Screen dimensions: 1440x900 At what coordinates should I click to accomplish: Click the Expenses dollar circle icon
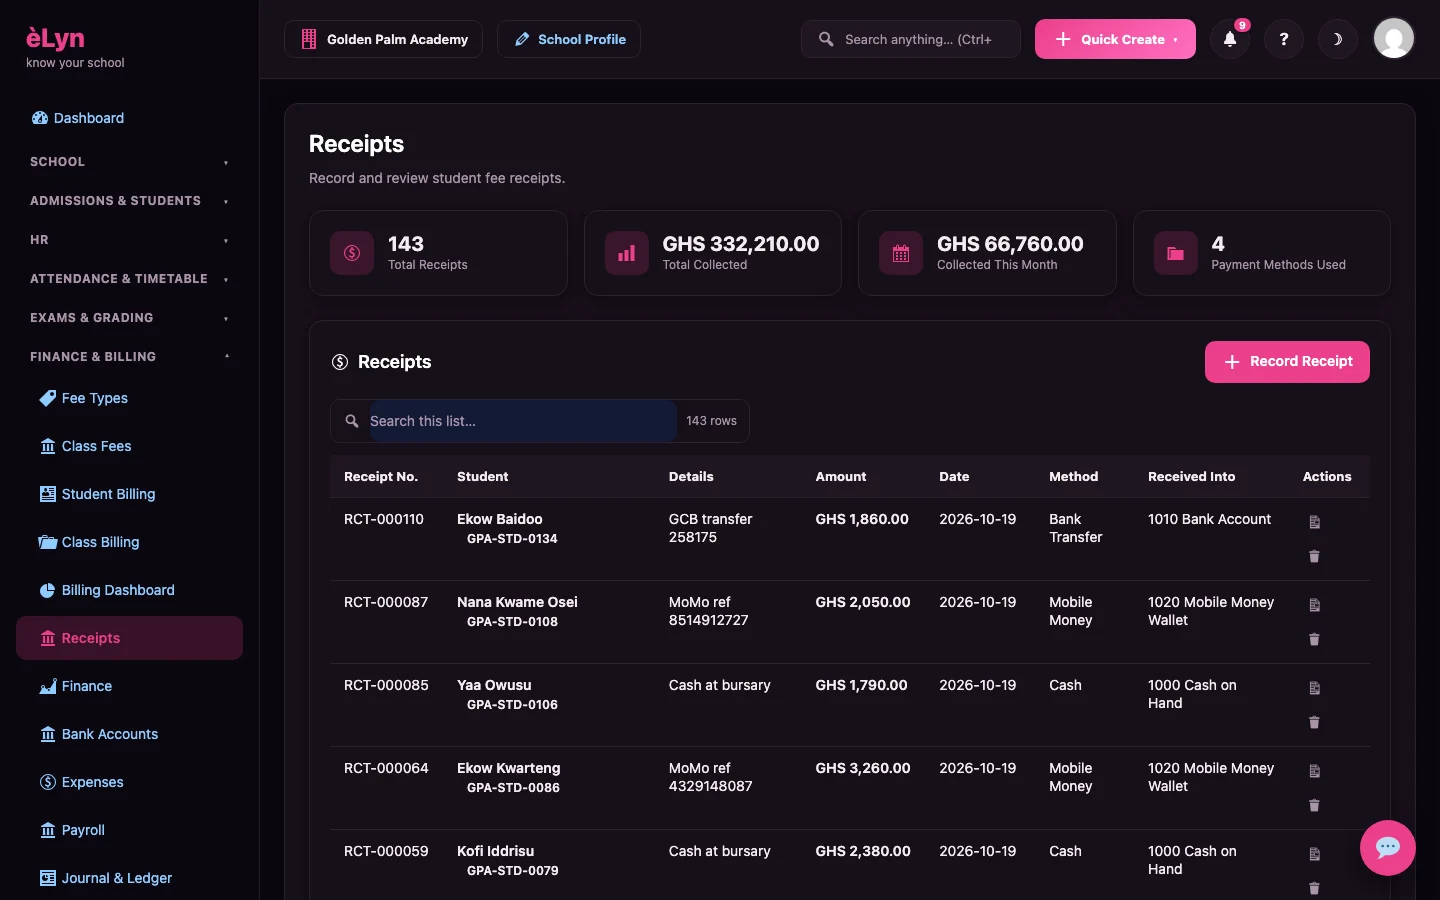point(48,782)
